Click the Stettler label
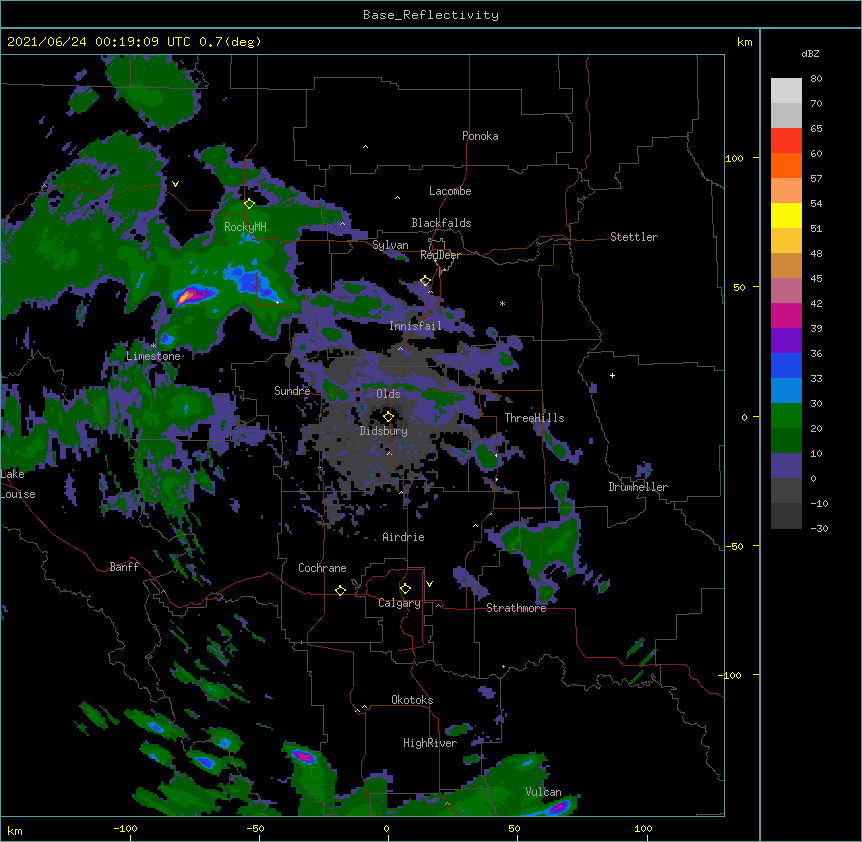862x842 pixels. click(634, 237)
